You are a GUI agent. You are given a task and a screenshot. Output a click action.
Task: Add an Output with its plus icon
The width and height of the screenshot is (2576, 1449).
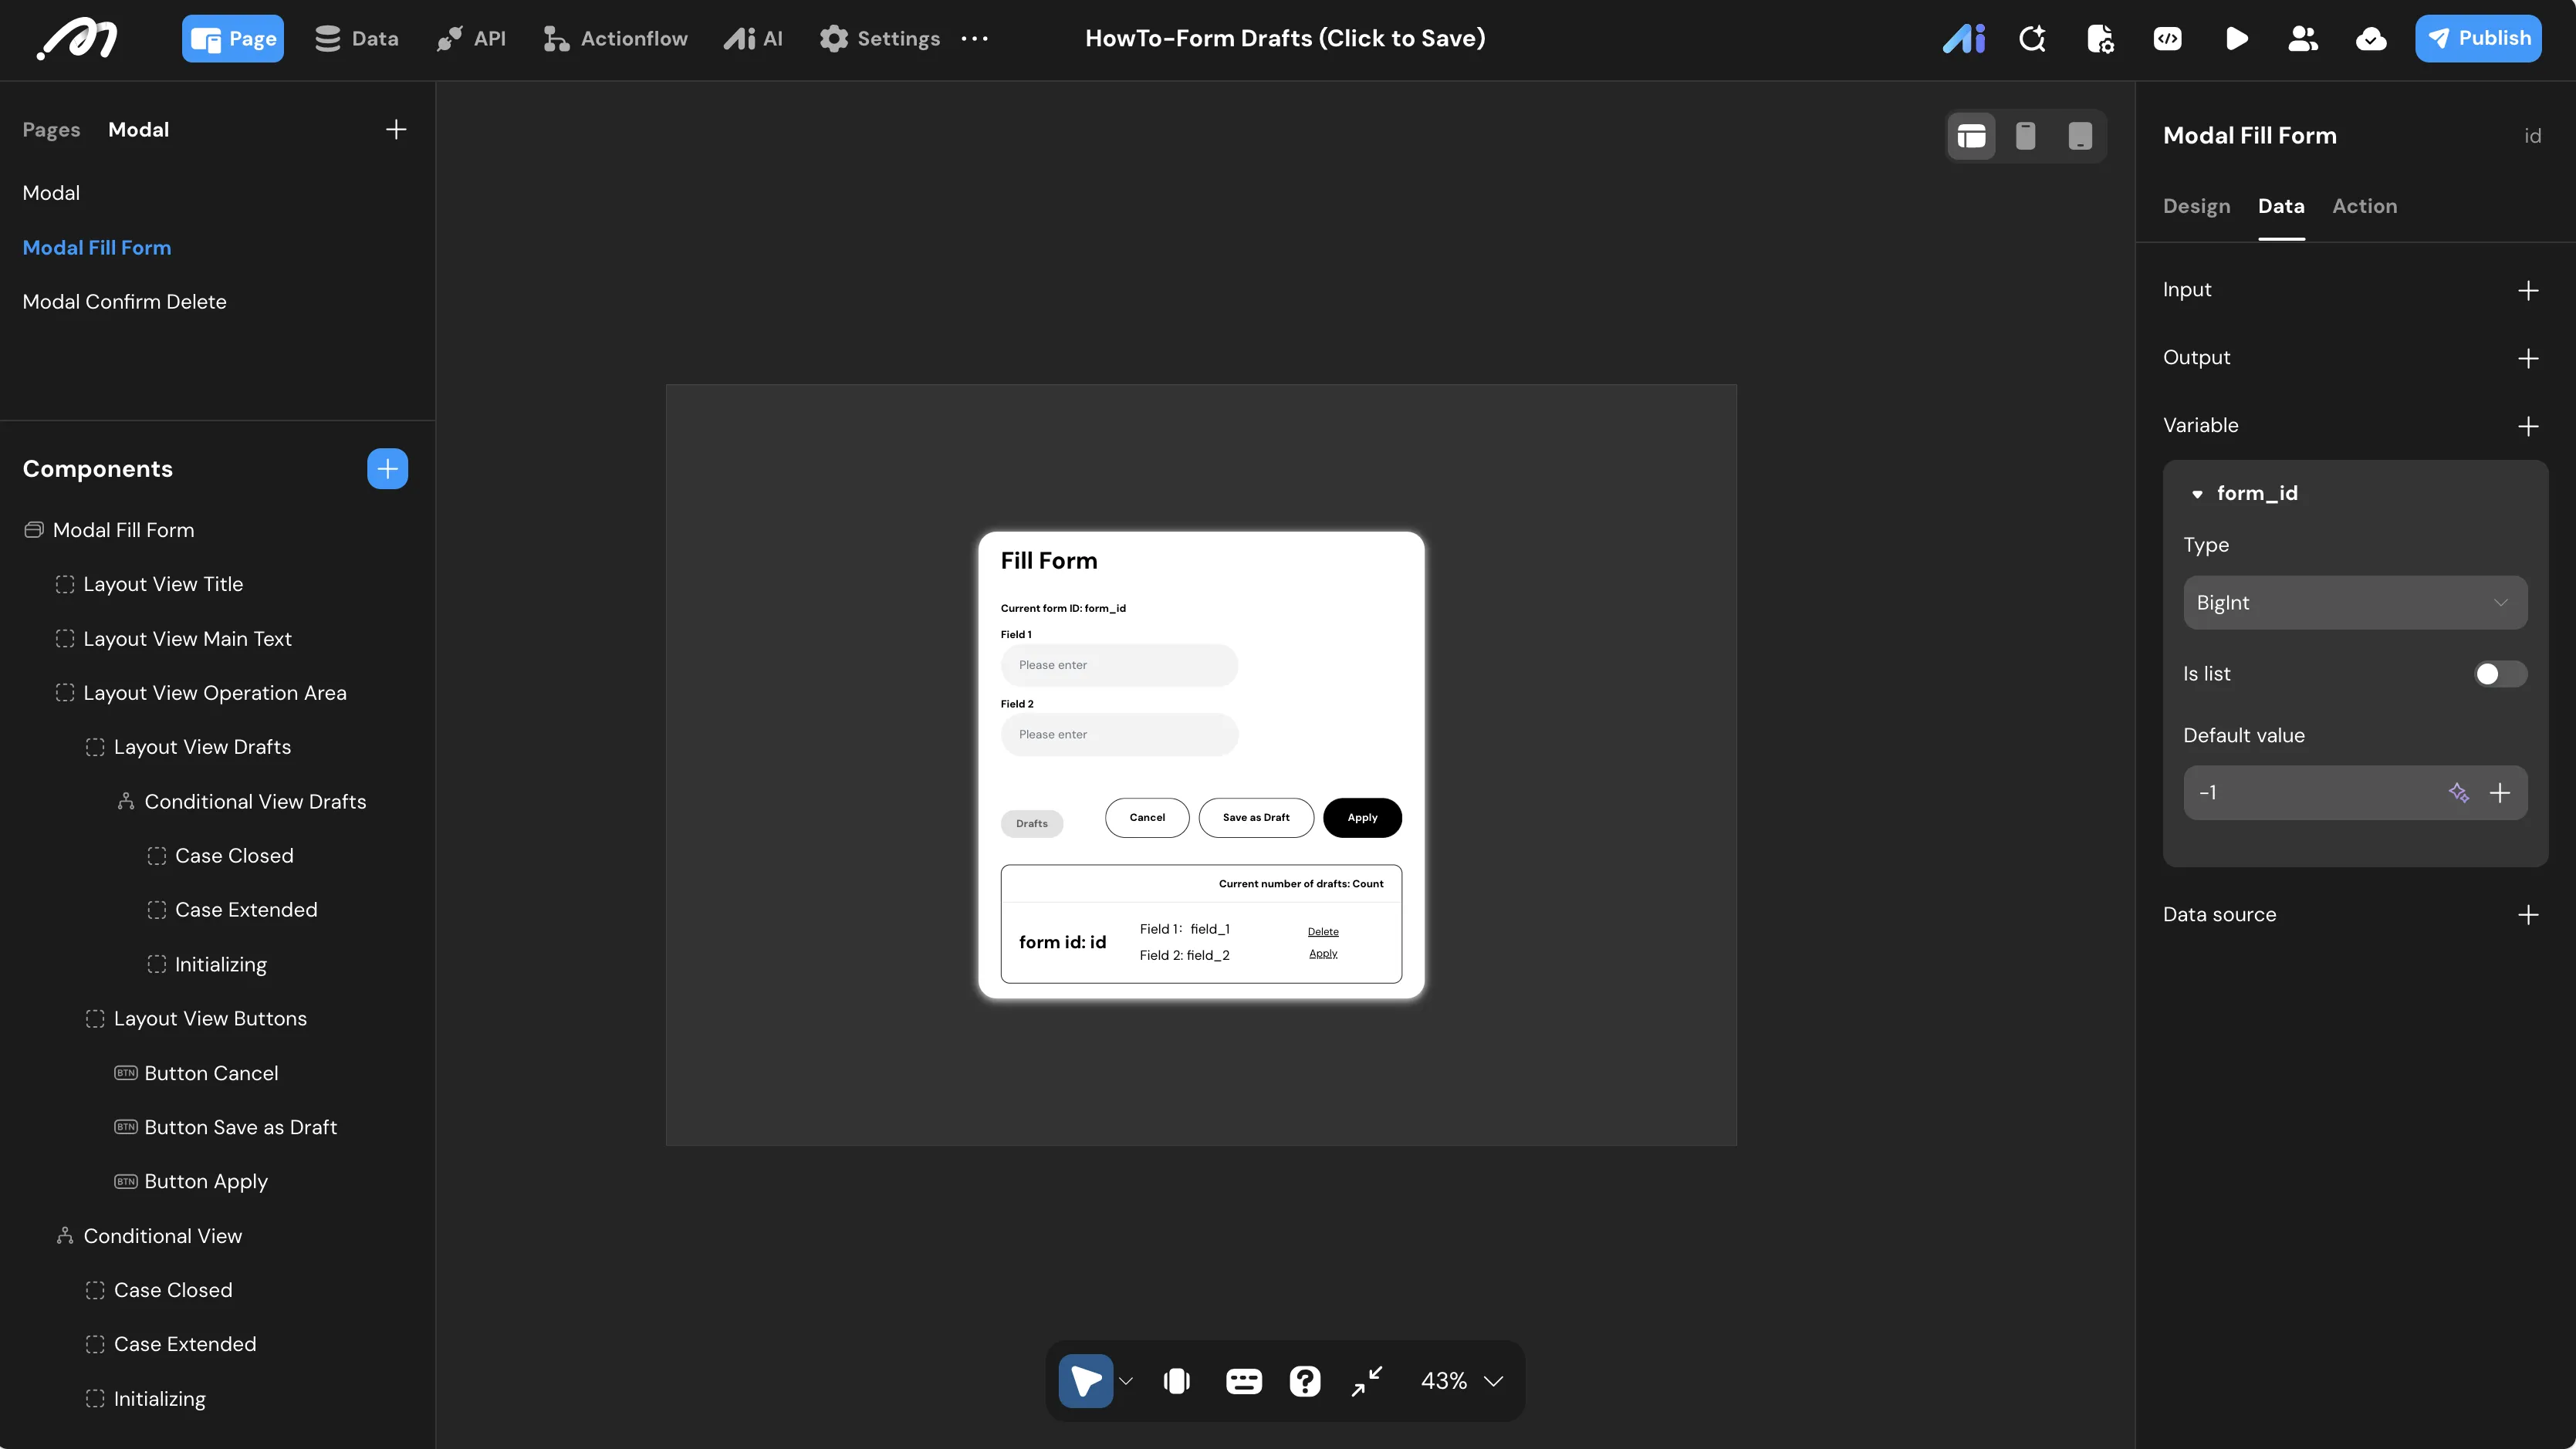(2528, 358)
